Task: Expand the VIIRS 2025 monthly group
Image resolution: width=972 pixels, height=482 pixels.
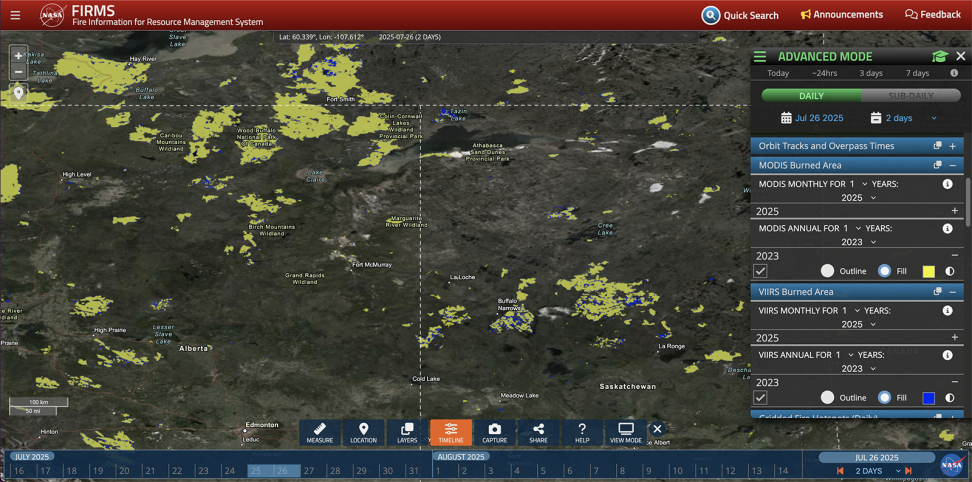Action: click(954, 338)
